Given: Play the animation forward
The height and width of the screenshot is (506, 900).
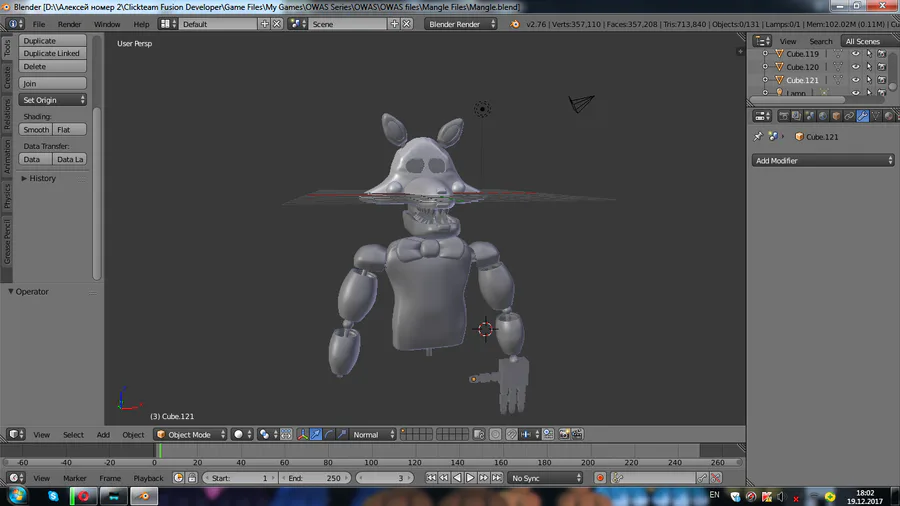Looking at the screenshot, I should pos(470,478).
